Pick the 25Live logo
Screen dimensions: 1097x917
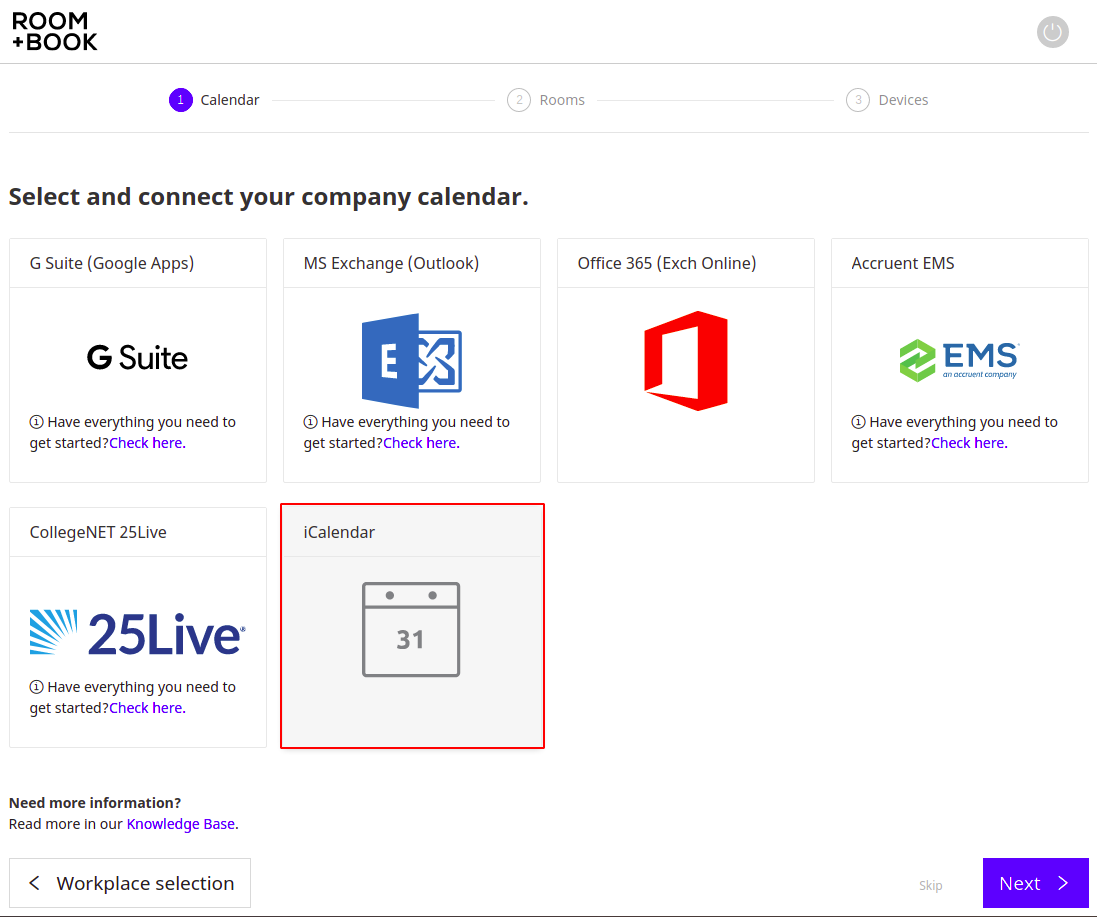[138, 633]
